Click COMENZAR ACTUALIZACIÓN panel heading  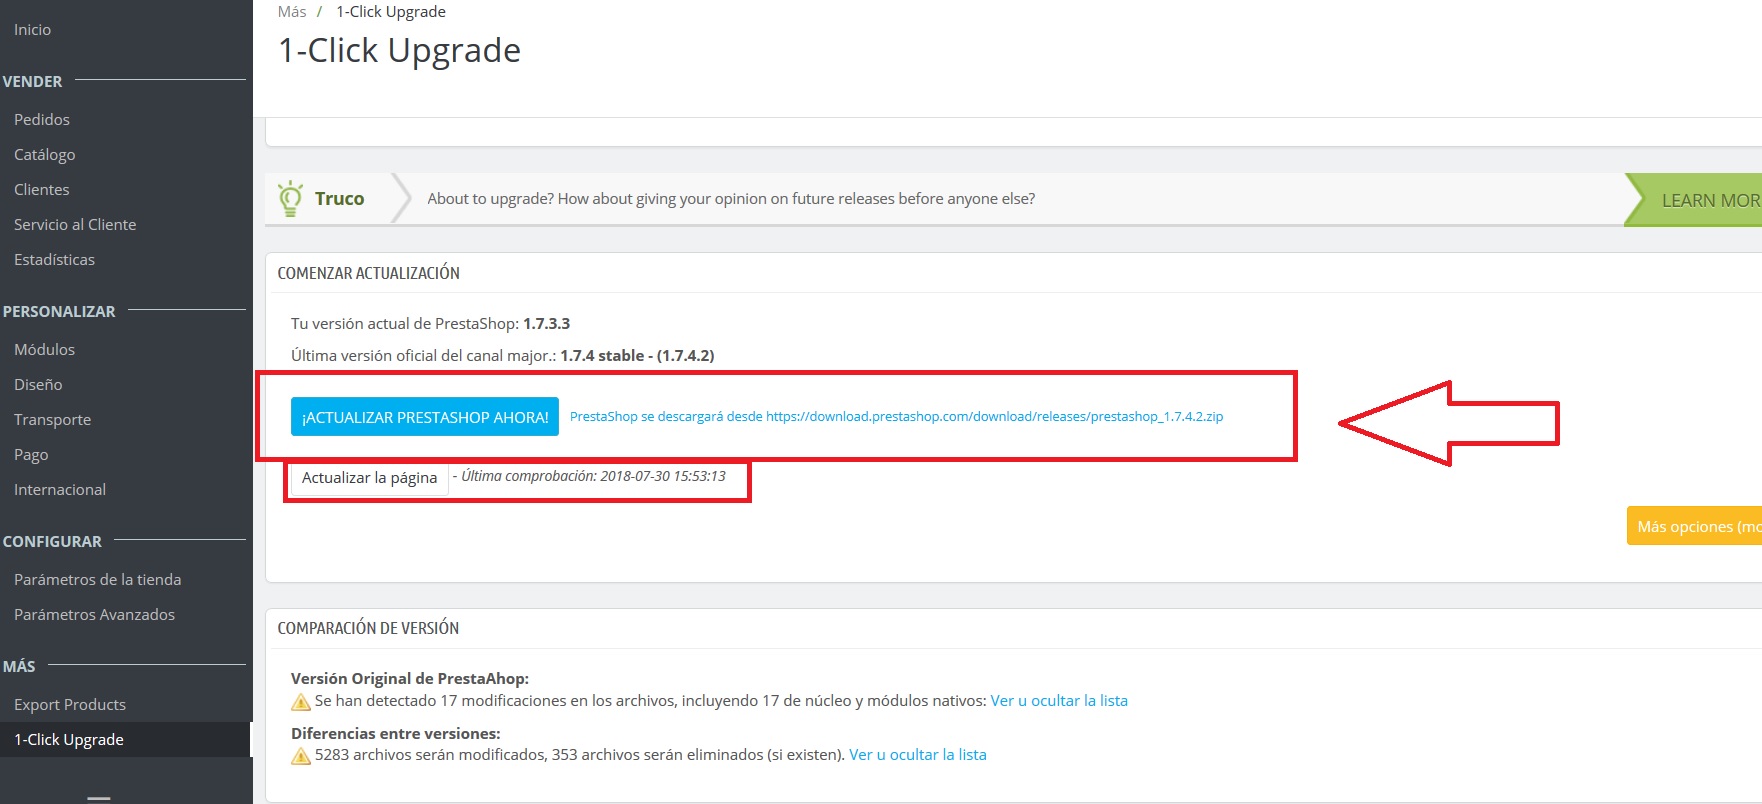(369, 273)
